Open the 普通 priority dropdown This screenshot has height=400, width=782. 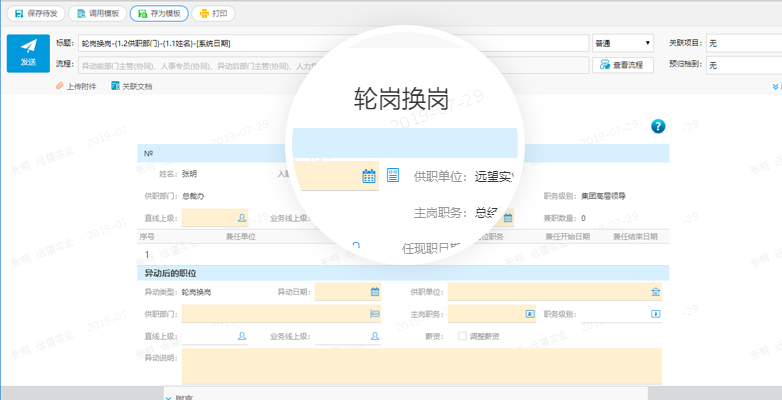[623, 44]
